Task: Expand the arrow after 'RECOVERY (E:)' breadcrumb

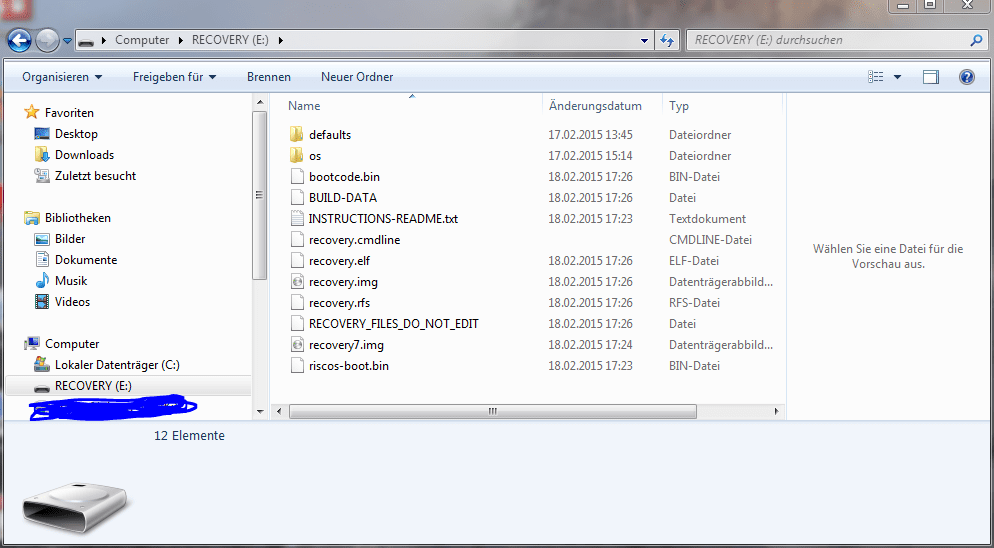Action: click(280, 40)
